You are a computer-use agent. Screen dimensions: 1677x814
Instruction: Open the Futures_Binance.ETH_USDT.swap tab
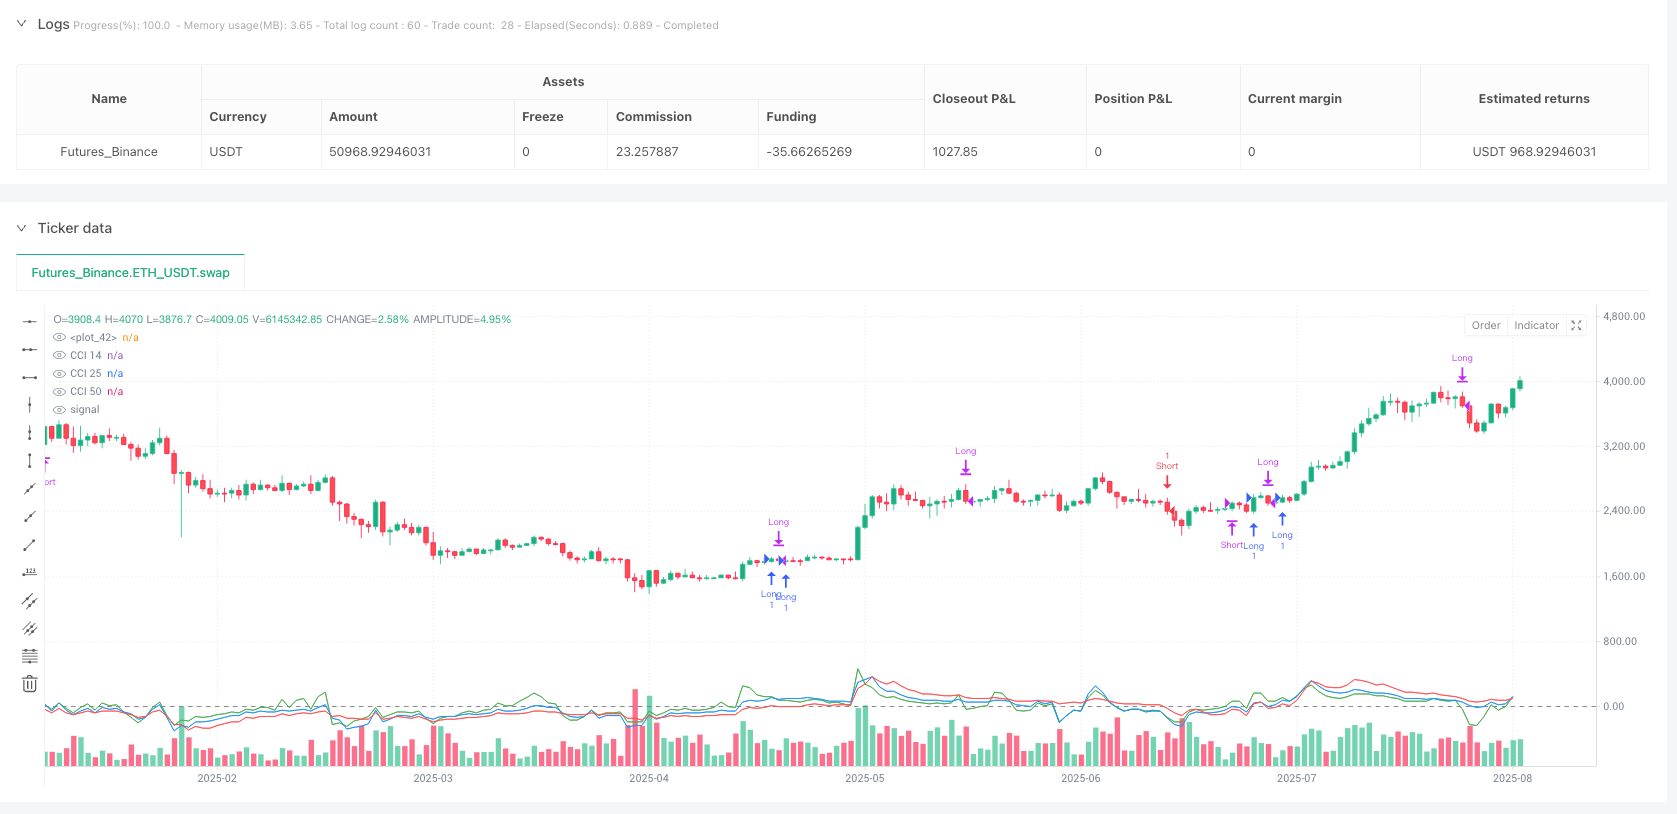coord(130,272)
